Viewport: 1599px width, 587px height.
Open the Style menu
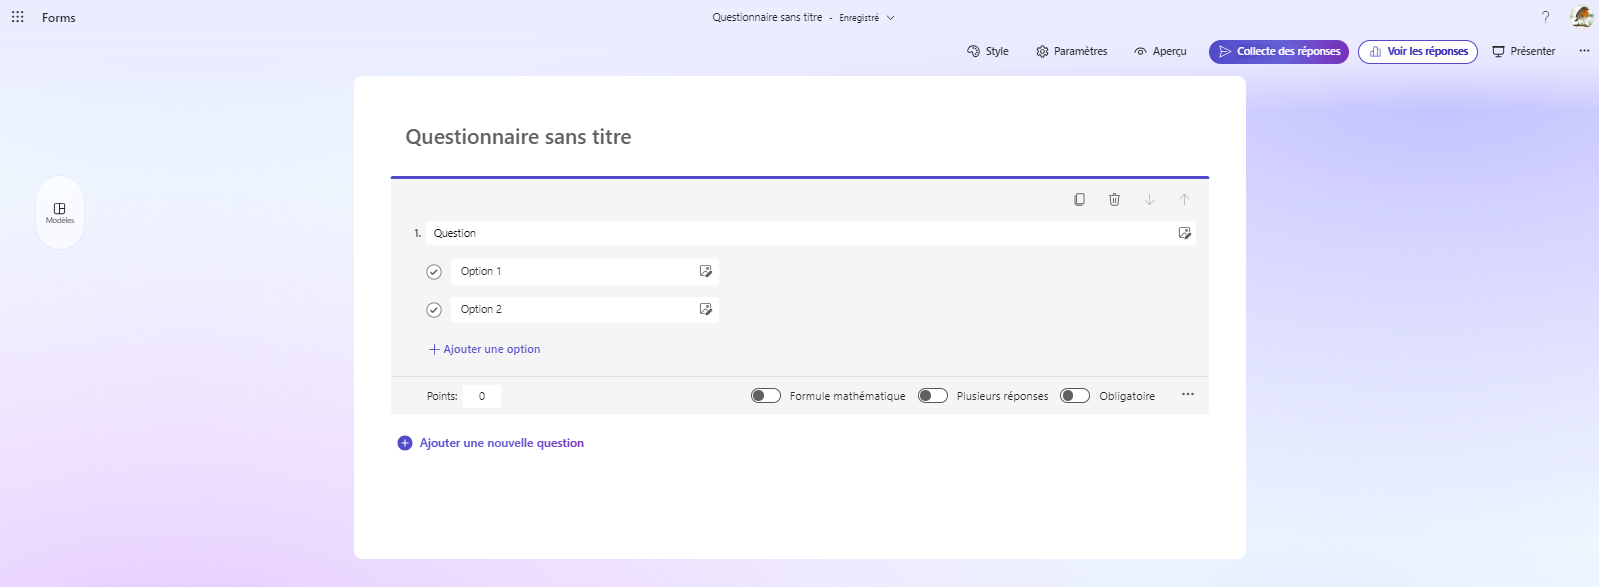coord(987,51)
